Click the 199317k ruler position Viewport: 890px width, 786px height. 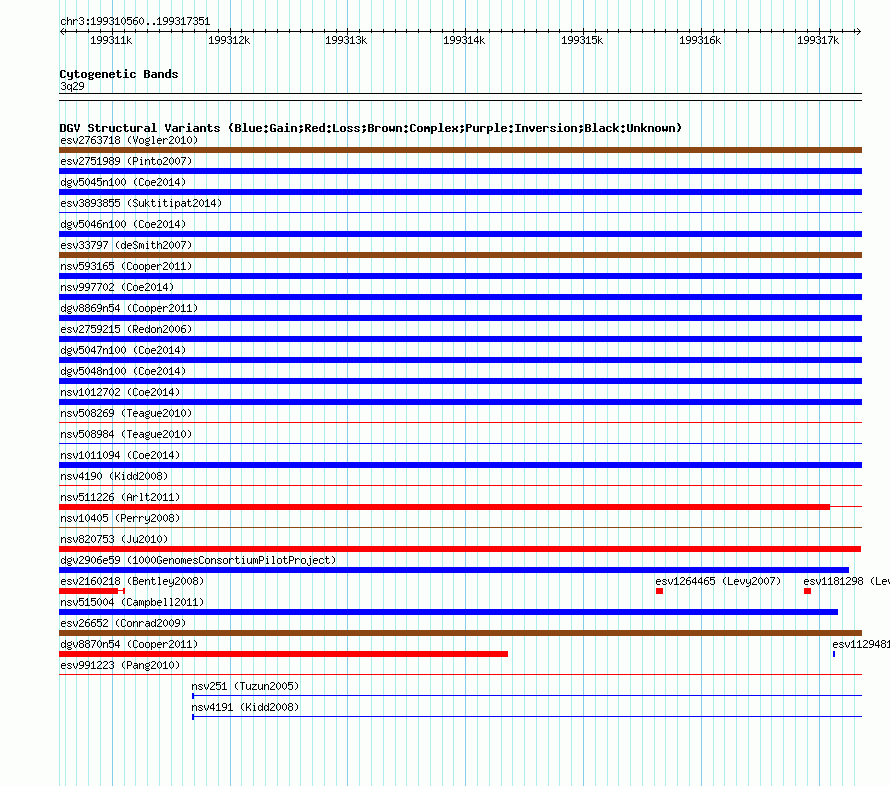click(x=818, y=40)
